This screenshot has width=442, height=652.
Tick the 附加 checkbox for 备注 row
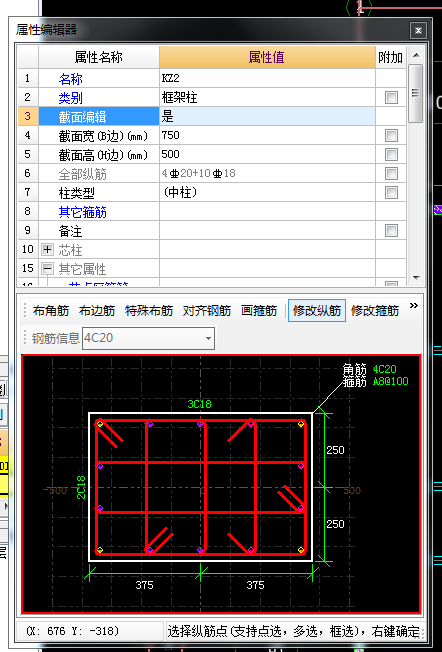391,230
